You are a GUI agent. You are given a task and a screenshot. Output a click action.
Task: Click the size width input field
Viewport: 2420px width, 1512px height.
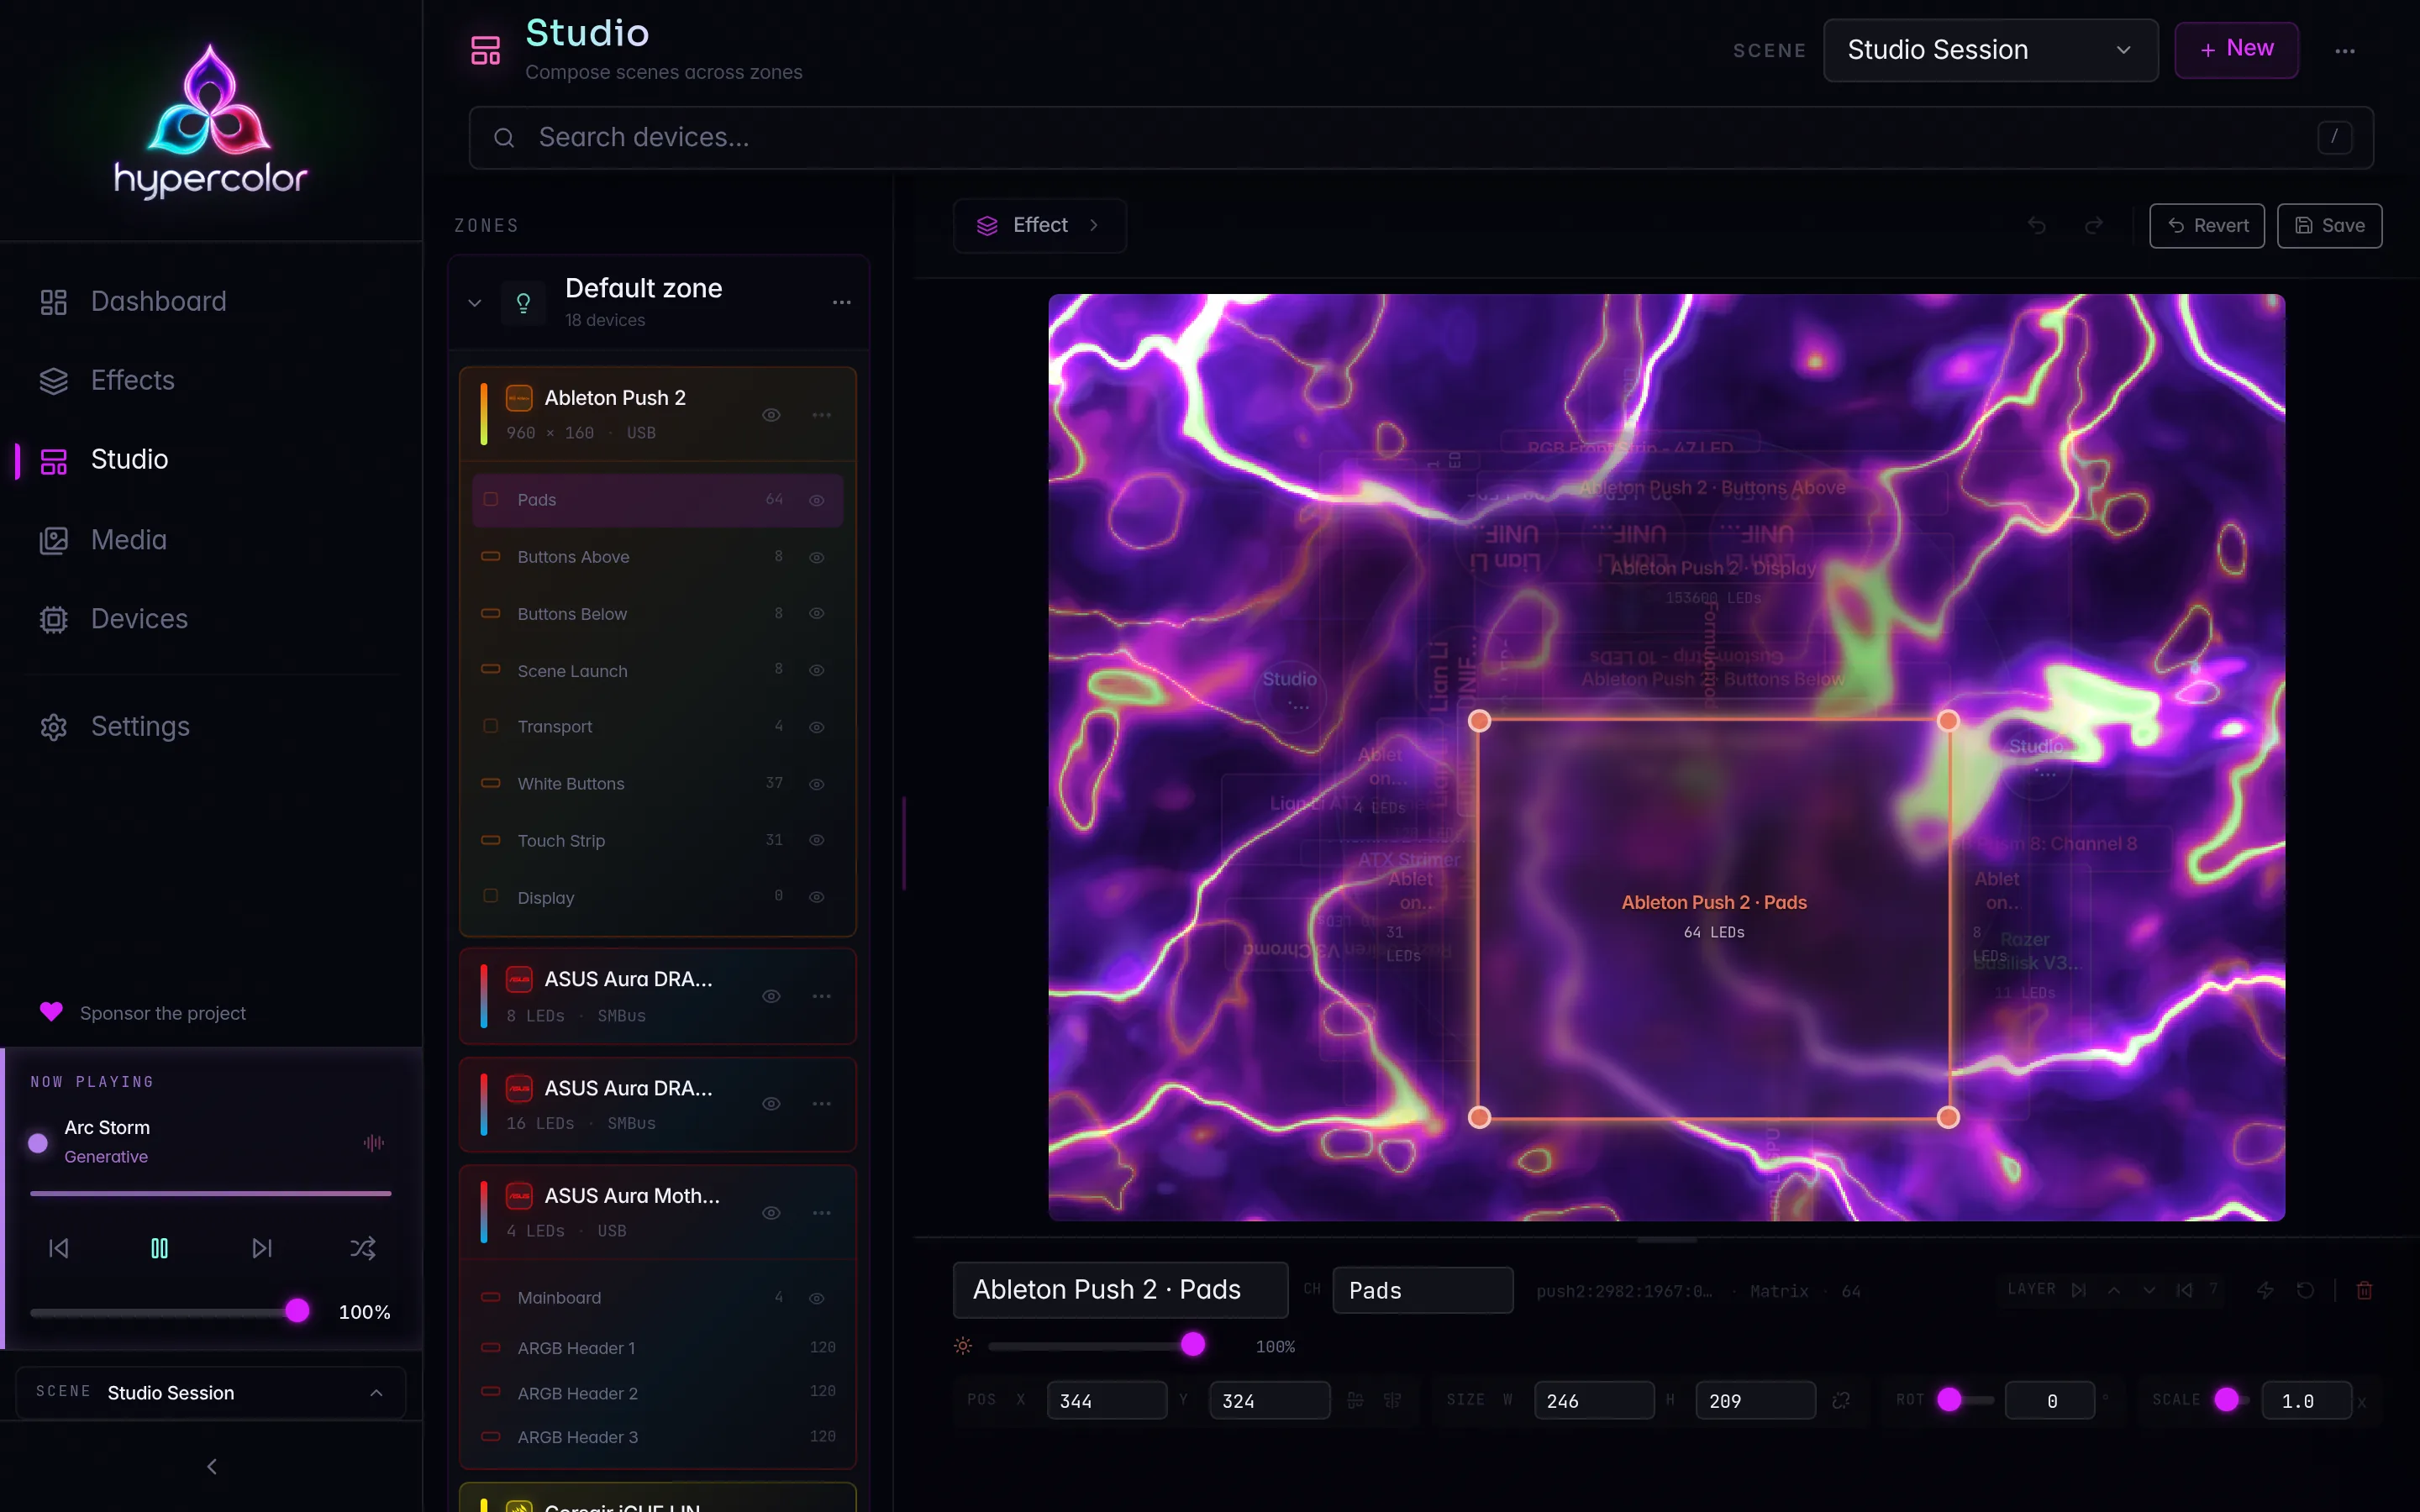[x=1594, y=1401]
